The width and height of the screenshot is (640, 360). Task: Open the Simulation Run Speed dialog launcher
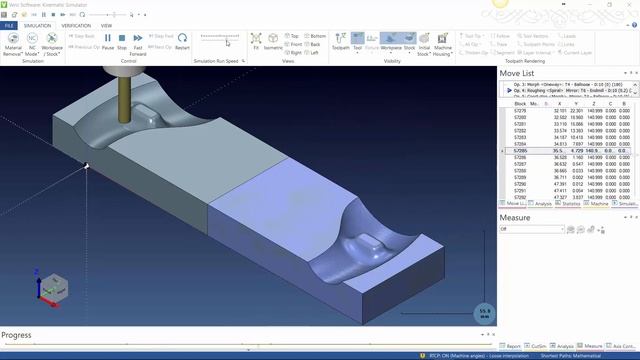[243, 61]
